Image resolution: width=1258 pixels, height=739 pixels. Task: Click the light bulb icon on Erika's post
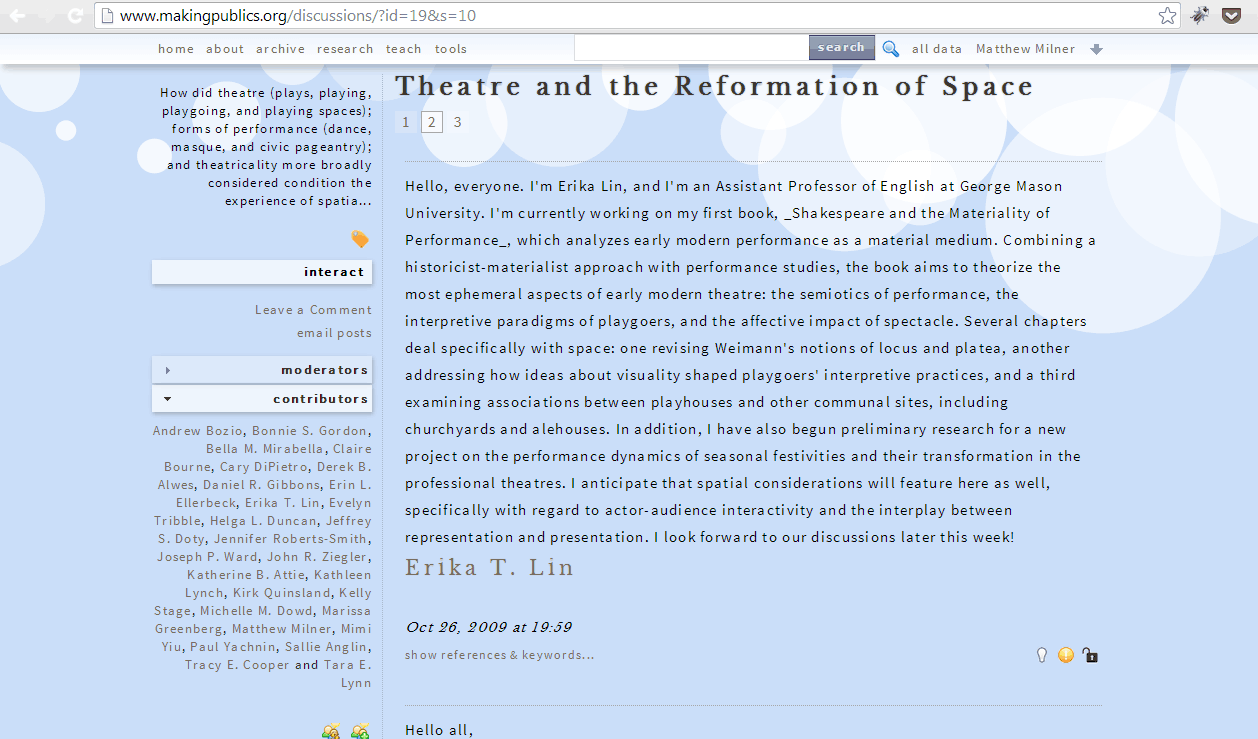[x=1042, y=655]
